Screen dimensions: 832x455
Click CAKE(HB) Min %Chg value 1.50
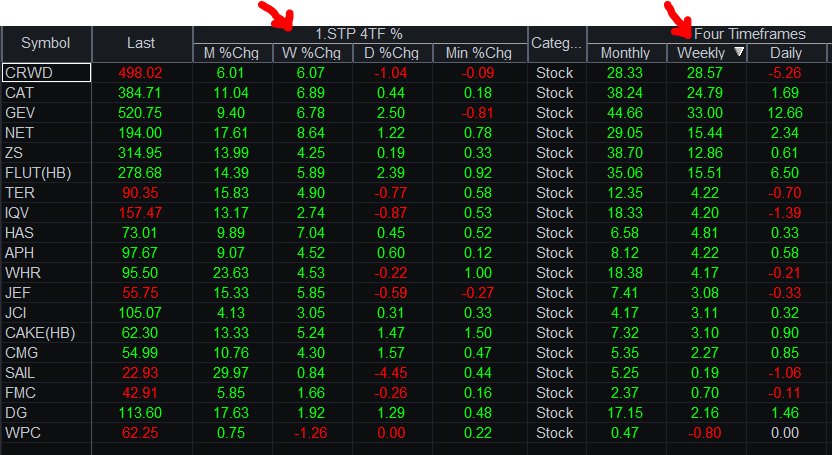(x=478, y=333)
